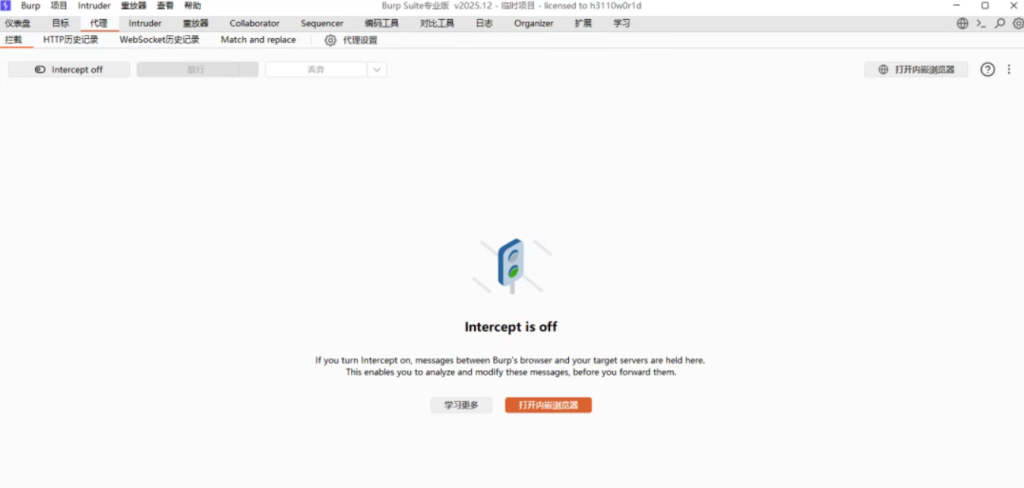Click the Burp Suite logo icon
This screenshot has width=1024, height=488.
click(x=6, y=6)
